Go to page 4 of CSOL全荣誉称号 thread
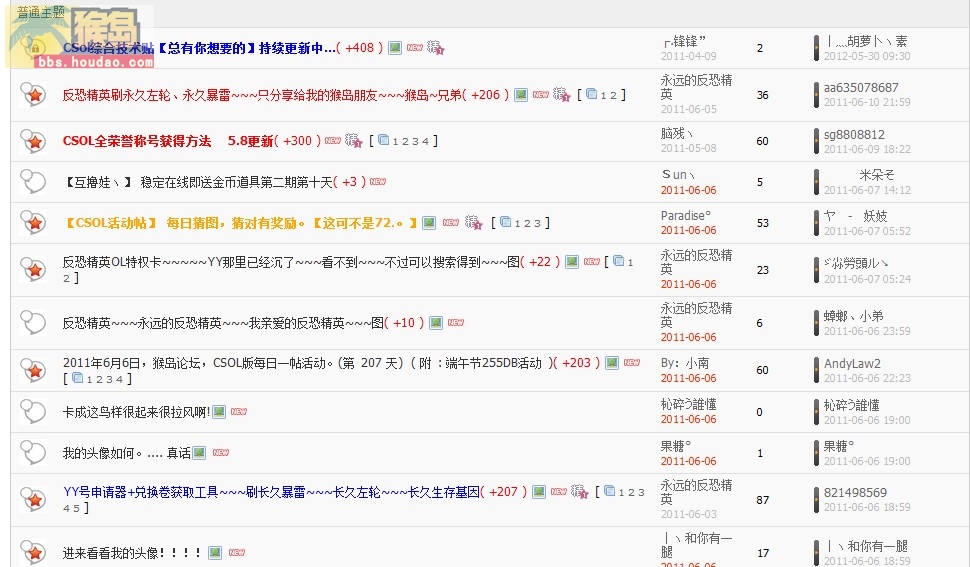Viewport: 970px width, 567px height. 425,142
